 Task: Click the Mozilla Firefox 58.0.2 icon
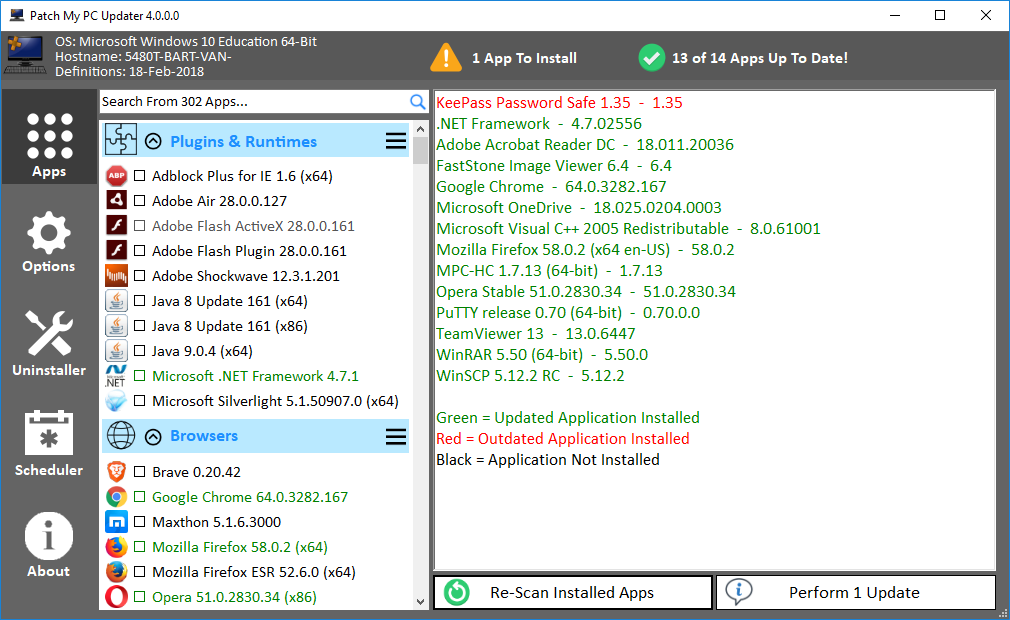pos(117,547)
